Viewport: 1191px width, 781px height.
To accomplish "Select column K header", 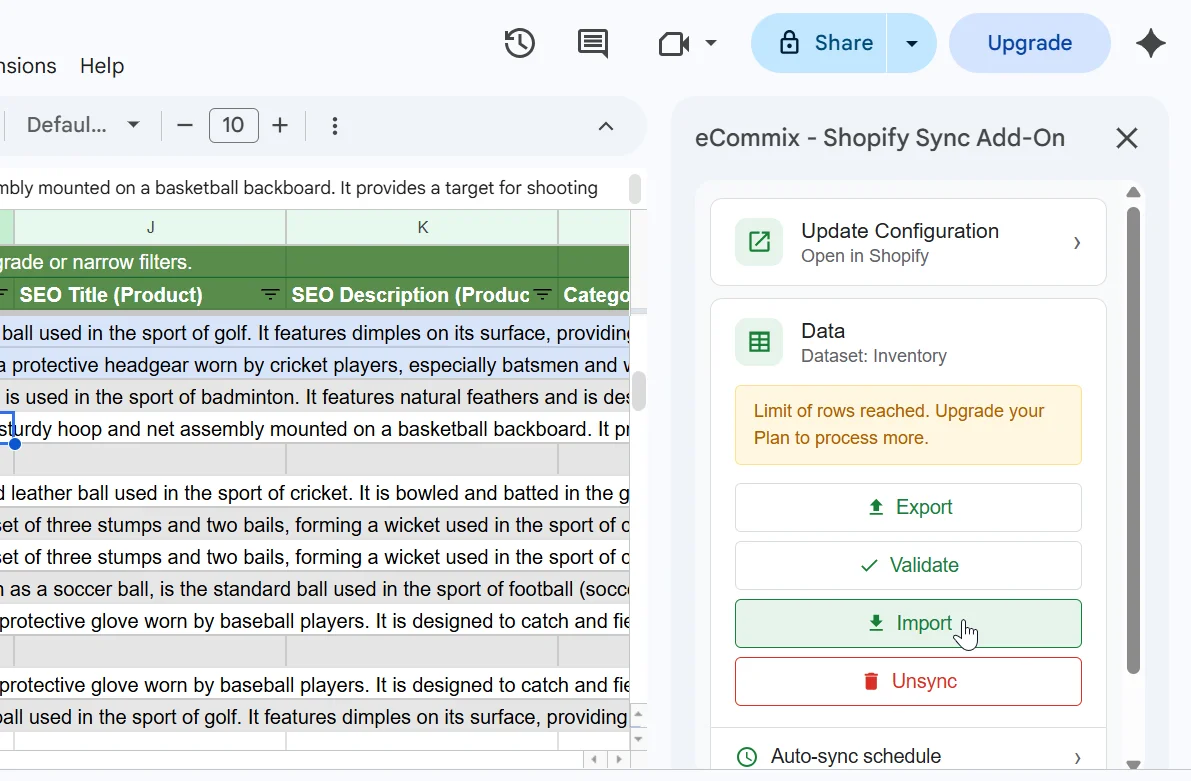I will click(422, 227).
